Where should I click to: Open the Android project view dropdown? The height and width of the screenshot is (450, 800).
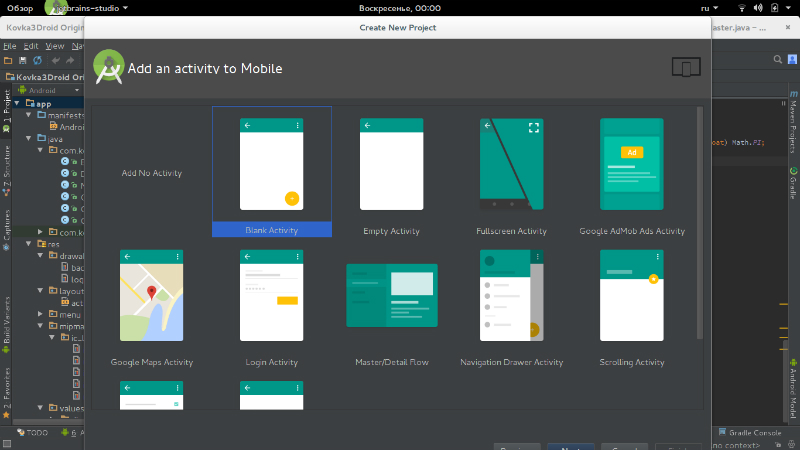[49, 90]
